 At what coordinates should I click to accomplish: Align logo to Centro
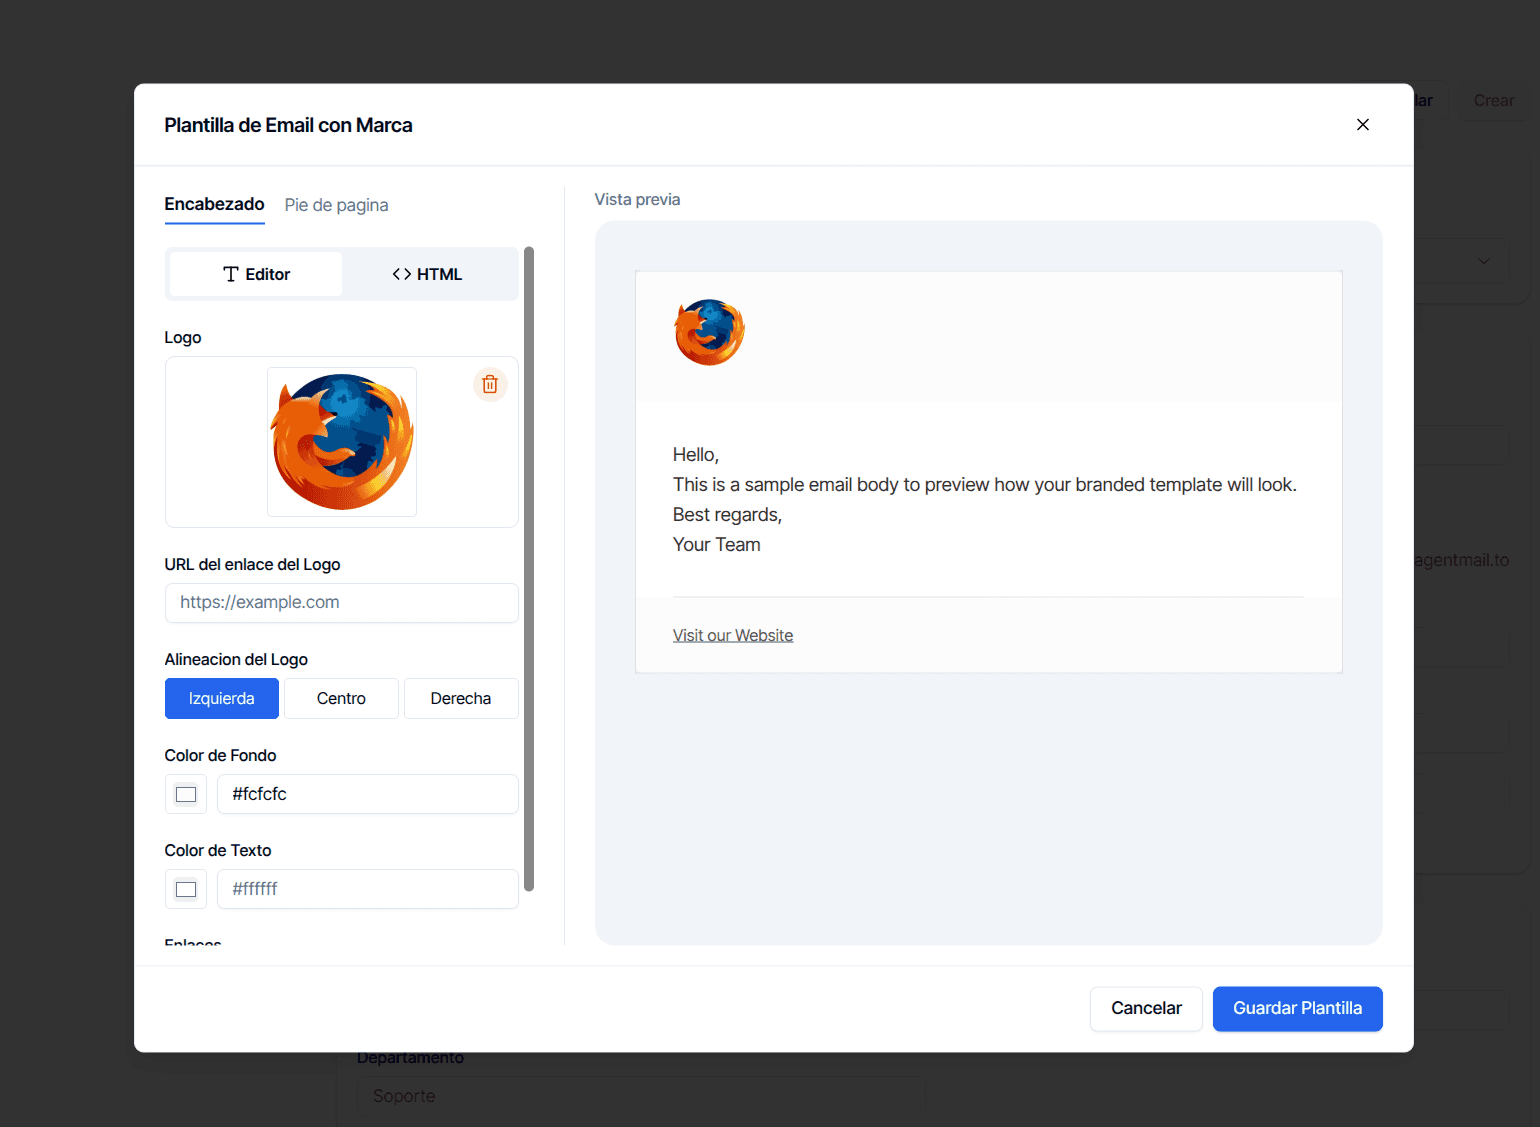coord(341,698)
